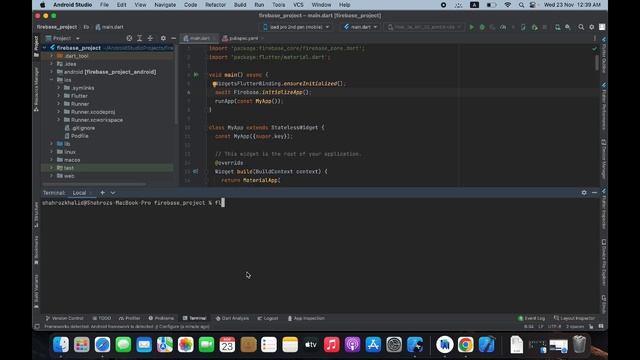Select opened file target icon in Project panel
The image size is (640, 360).
[x=129, y=38]
